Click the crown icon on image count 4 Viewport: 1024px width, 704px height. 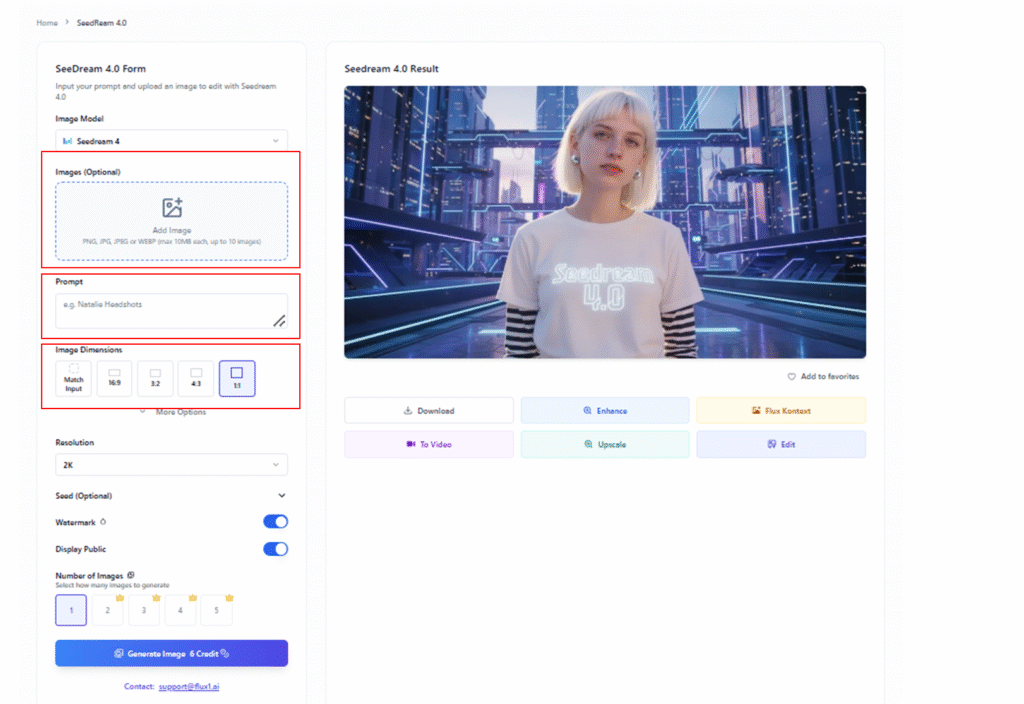(x=193, y=598)
